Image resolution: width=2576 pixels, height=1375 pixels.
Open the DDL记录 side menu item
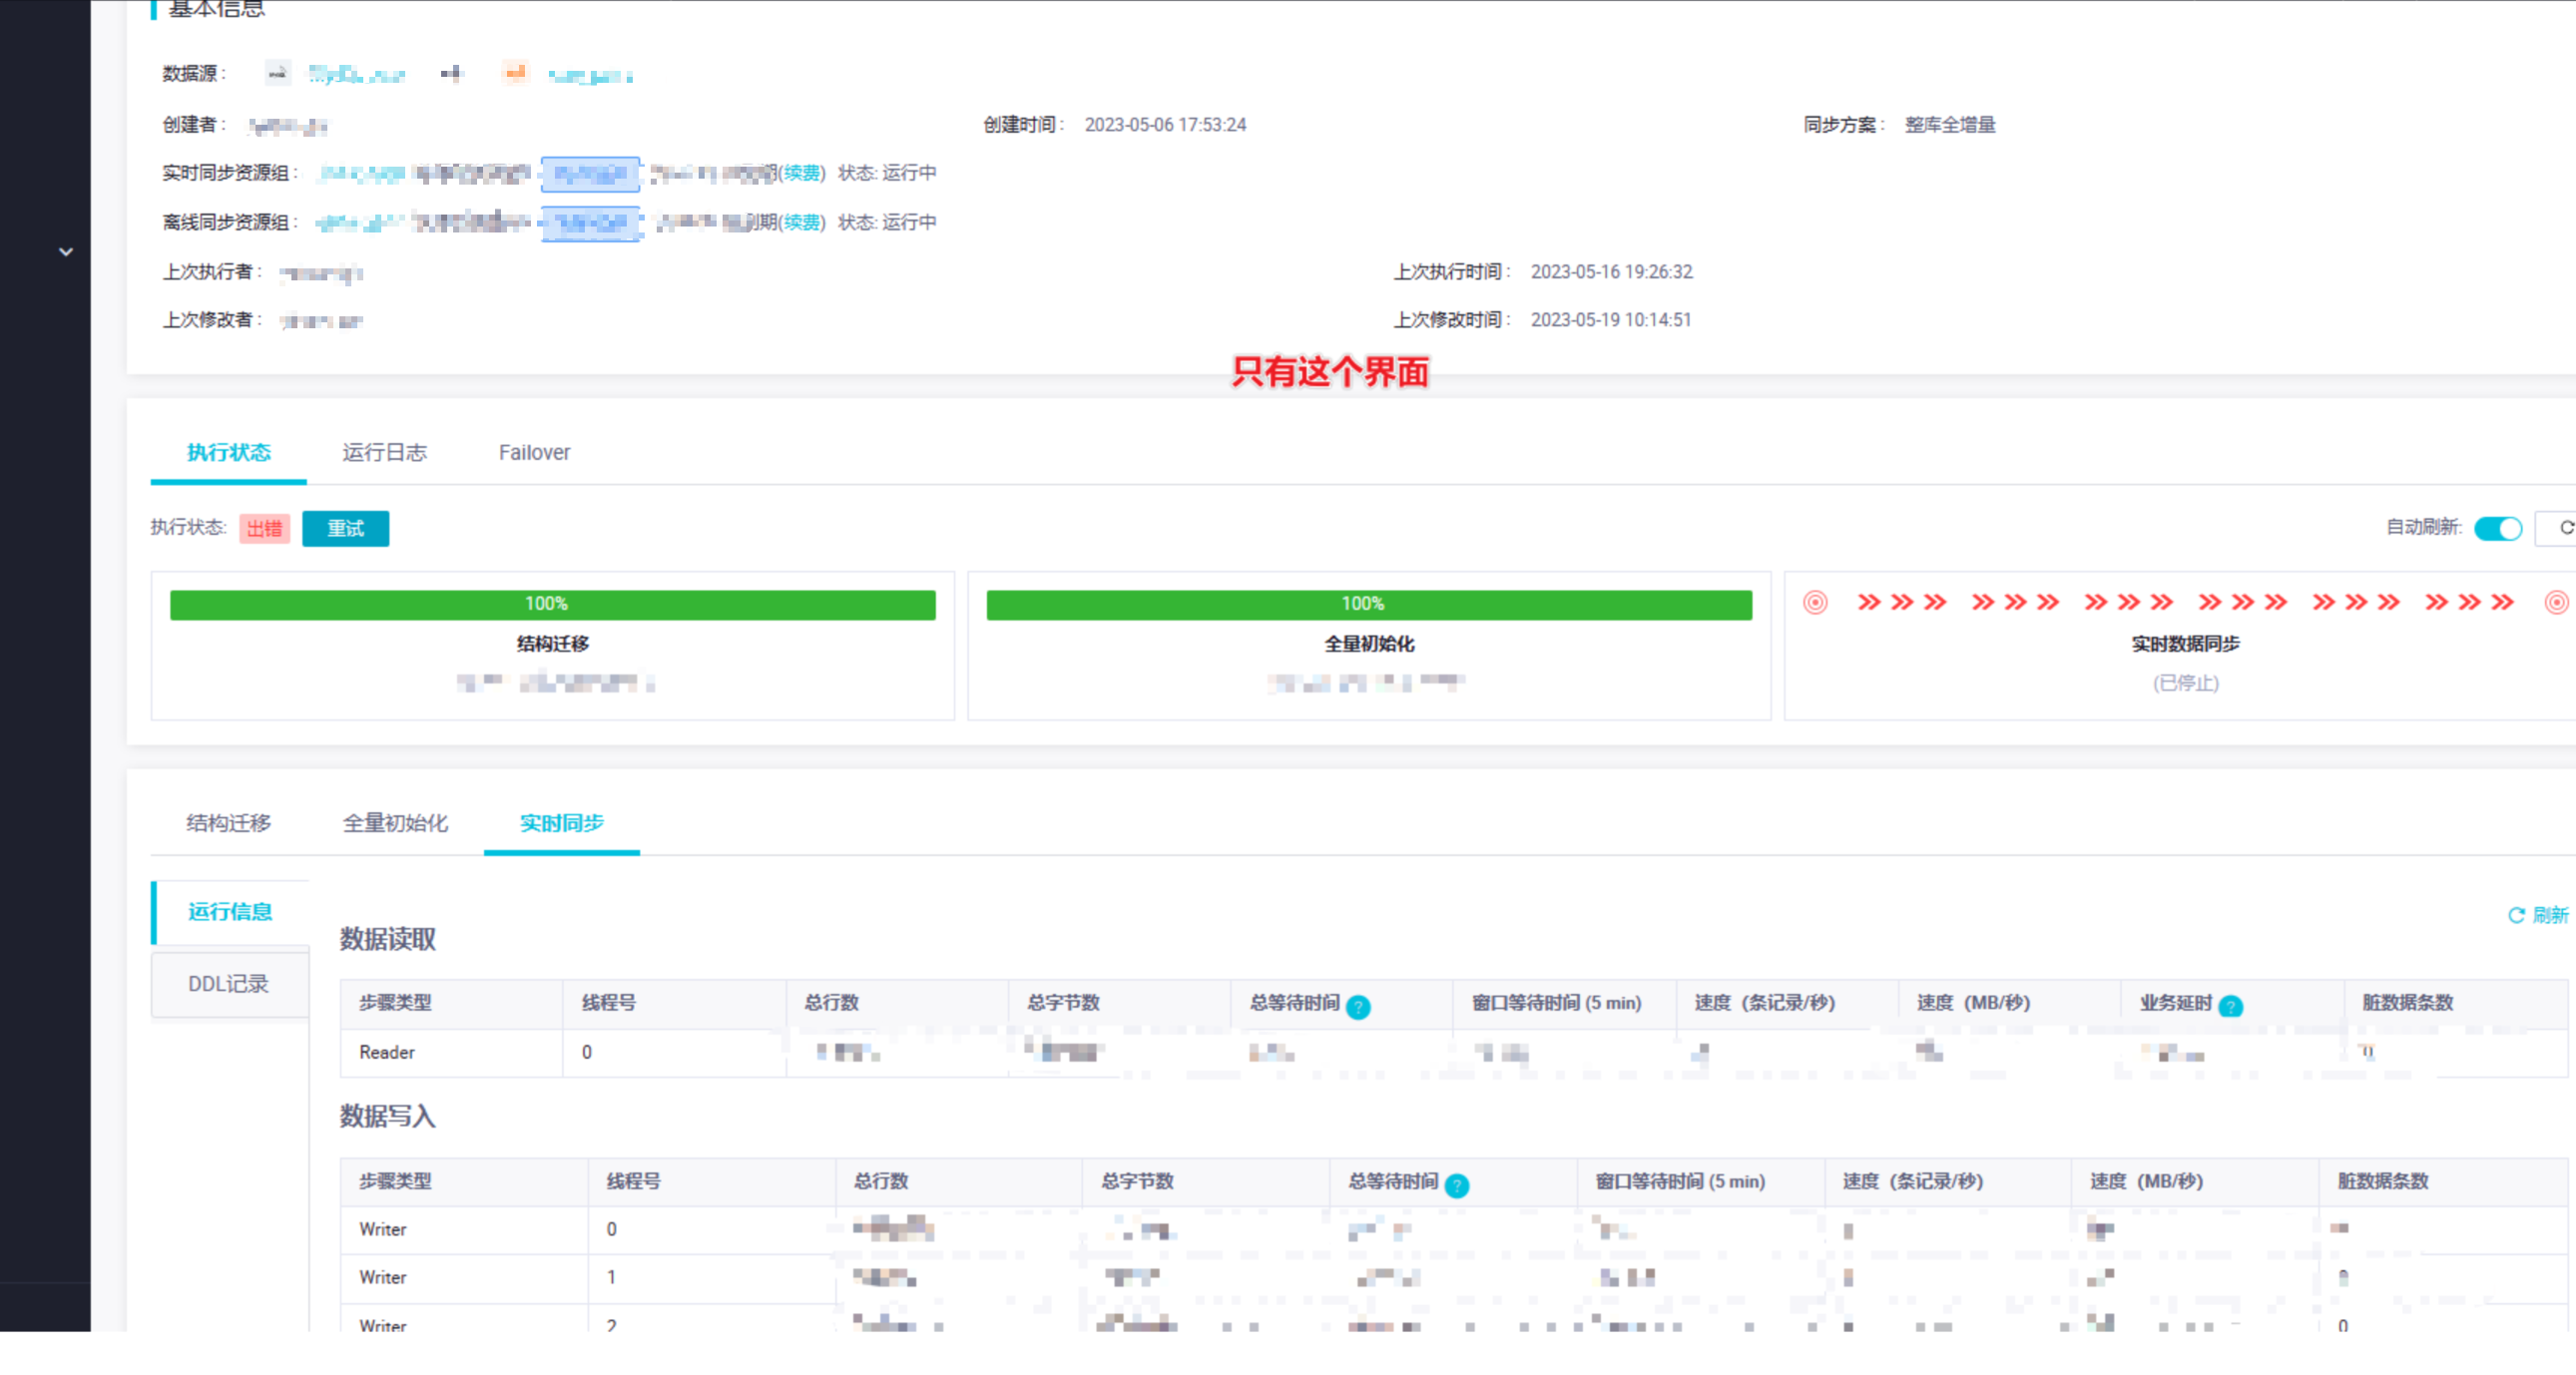click(x=228, y=983)
